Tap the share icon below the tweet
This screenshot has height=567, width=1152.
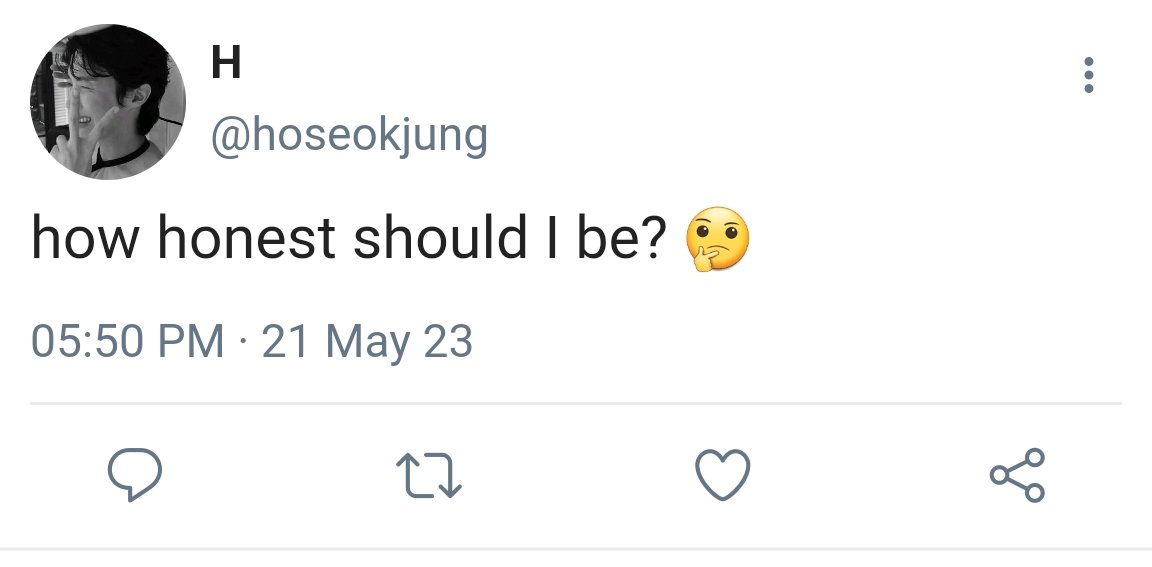coord(1017,475)
